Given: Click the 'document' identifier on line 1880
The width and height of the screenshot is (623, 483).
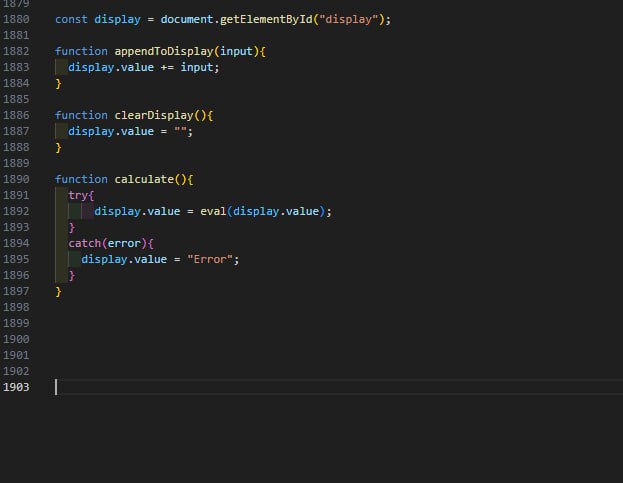Looking at the screenshot, I should pyautogui.click(x=187, y=19).
